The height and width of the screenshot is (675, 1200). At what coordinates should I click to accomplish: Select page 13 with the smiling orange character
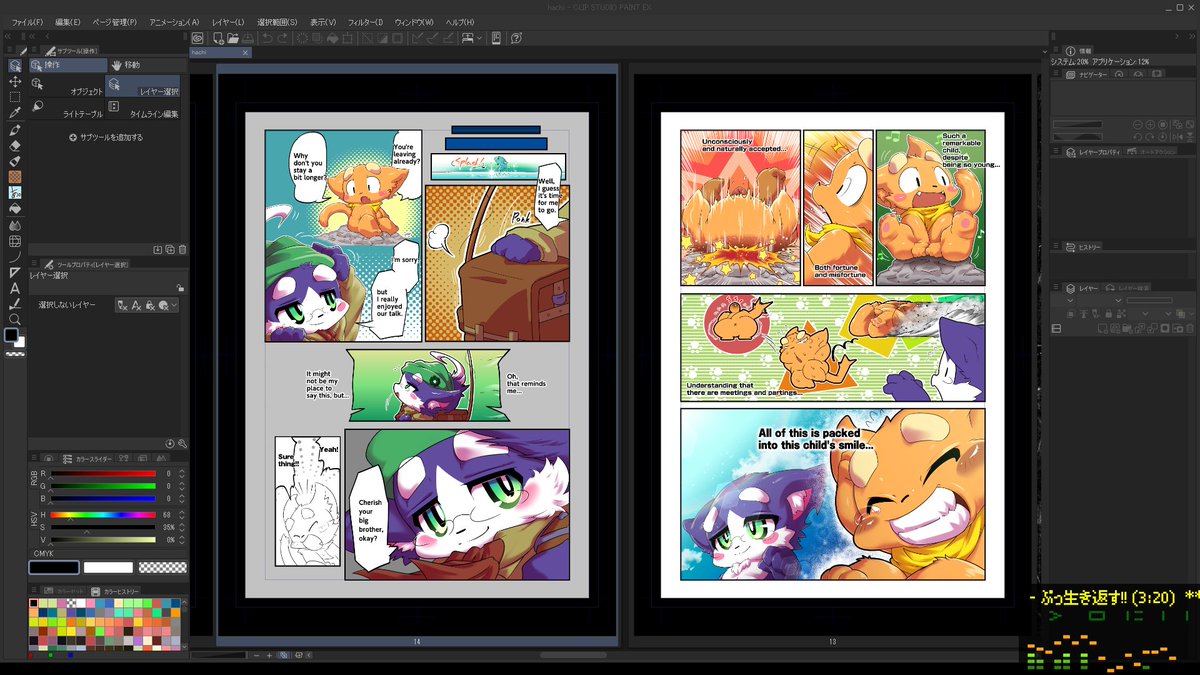tap(832, 354)
